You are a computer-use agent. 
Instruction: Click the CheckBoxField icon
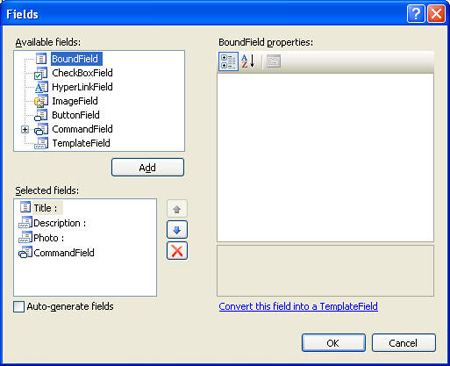[41, 73]
